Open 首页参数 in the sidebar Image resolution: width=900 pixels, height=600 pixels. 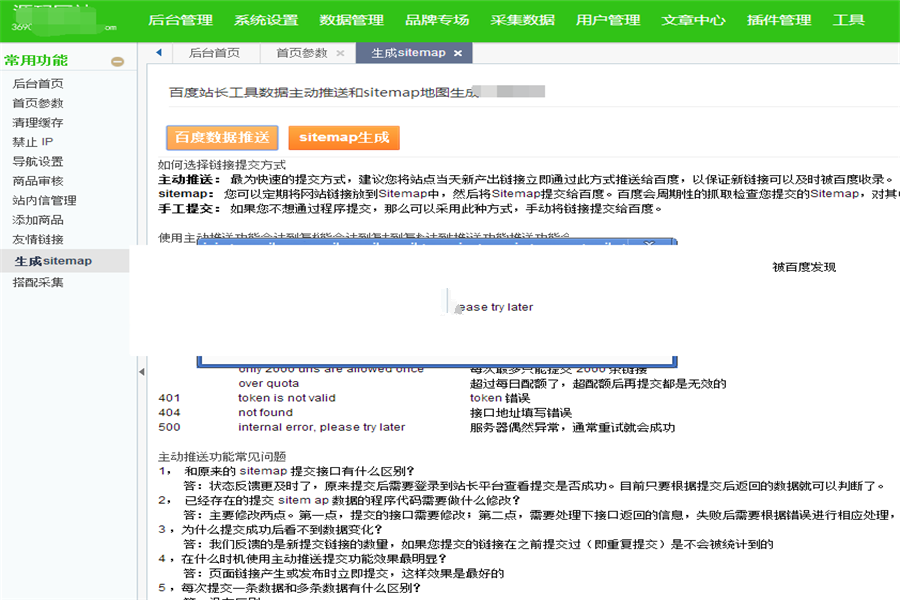click(38, 103)
